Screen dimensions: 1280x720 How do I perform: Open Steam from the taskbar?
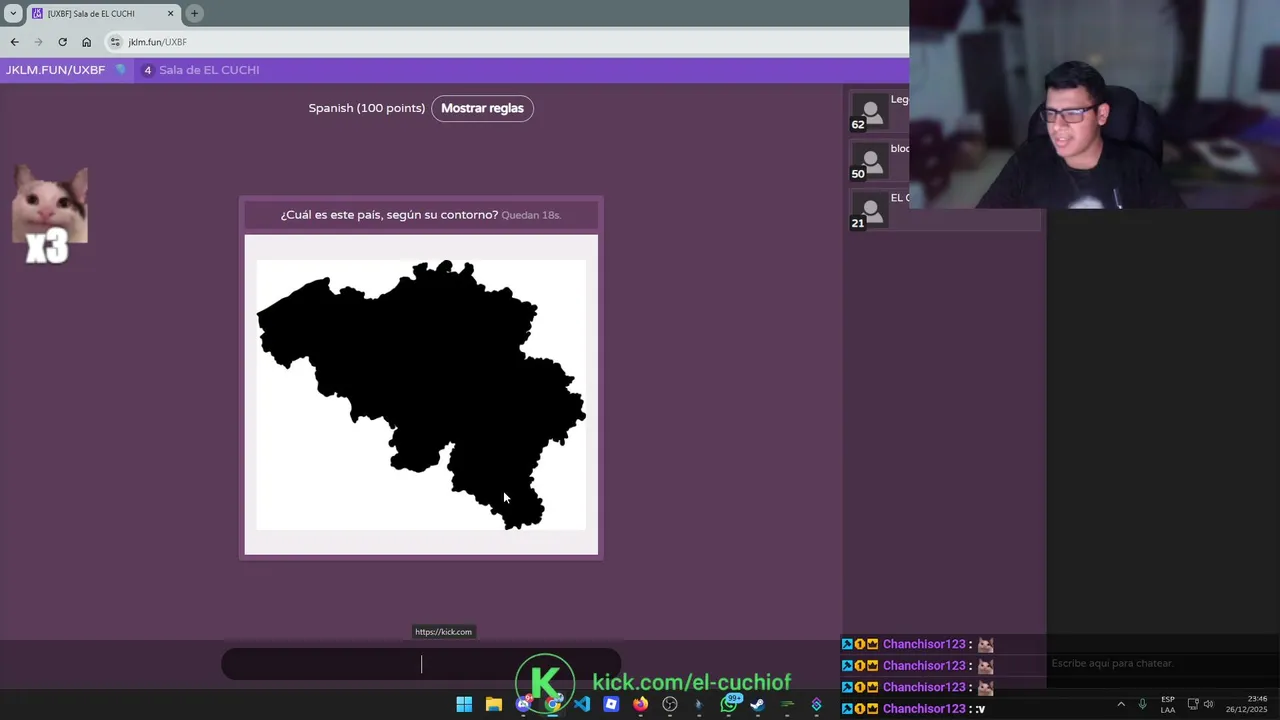(758, 704)
